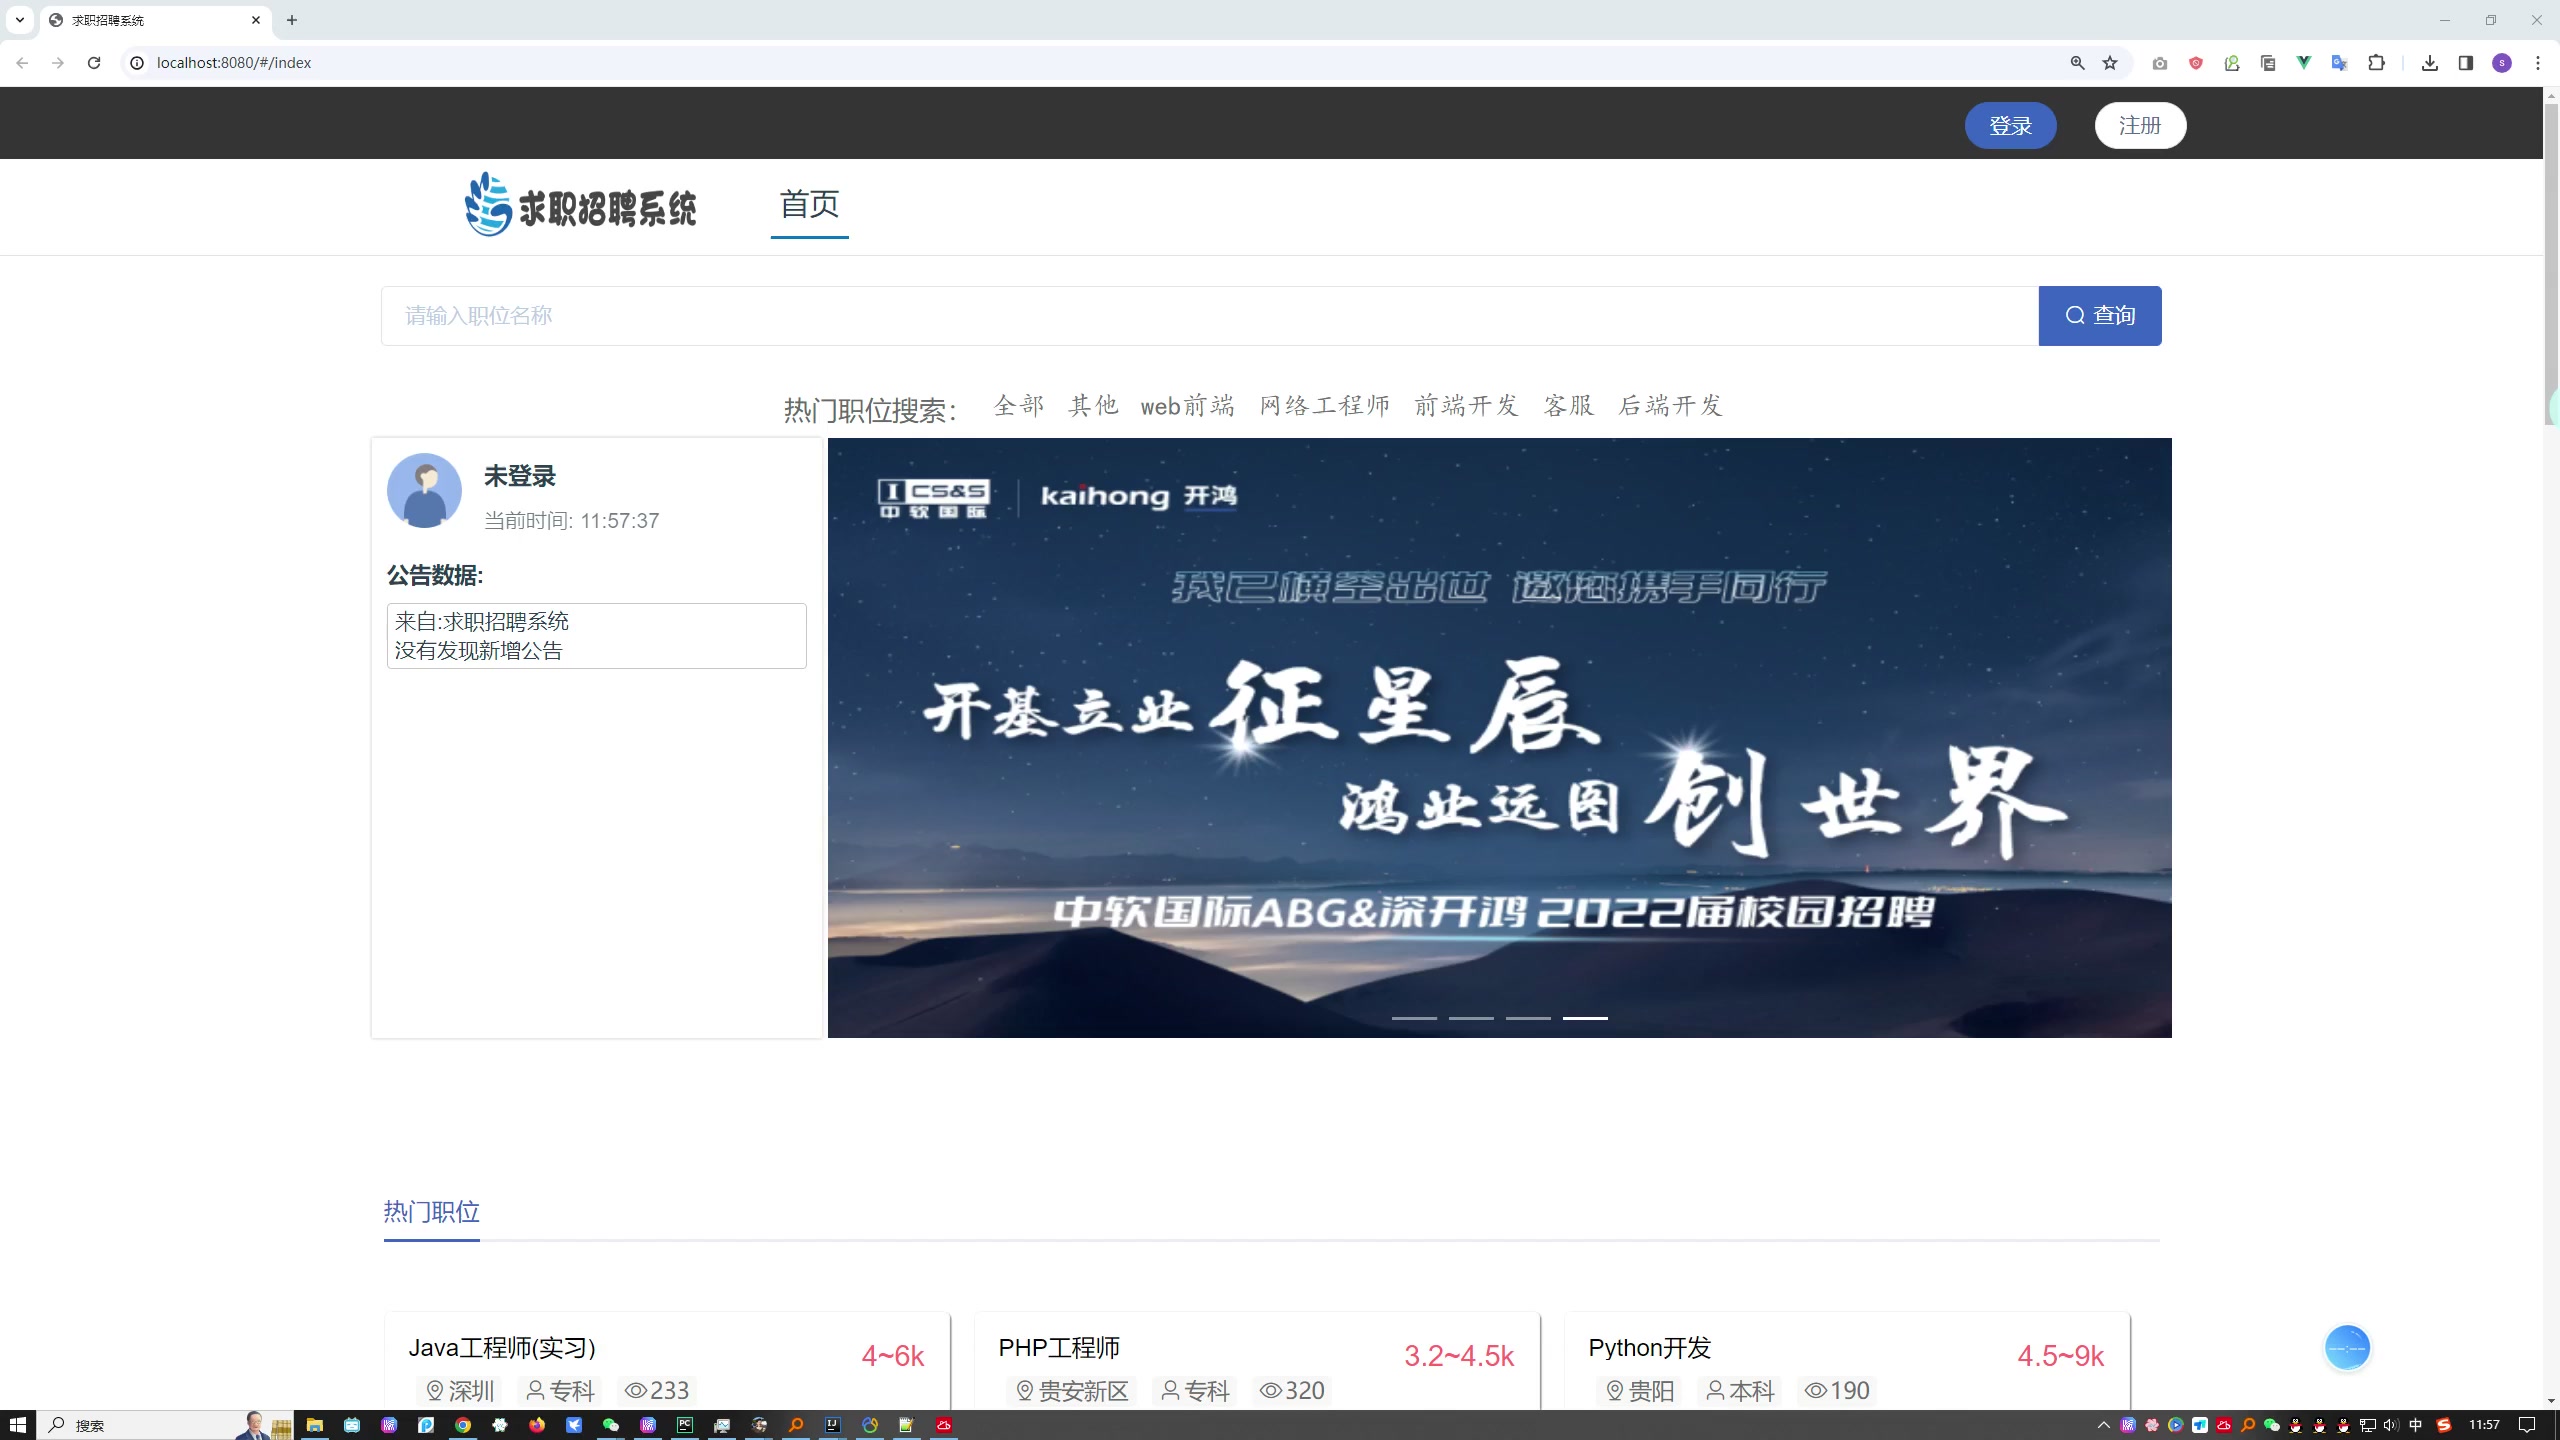
Task: Expand hidden system tray icons arrow
Action: coord(2104,1425)
